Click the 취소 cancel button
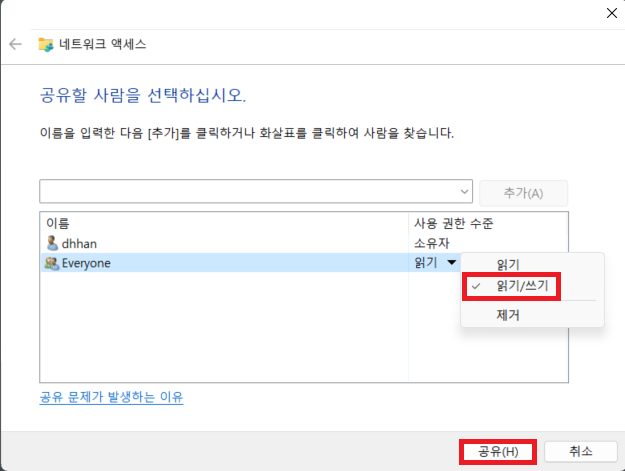 point(581,451)
